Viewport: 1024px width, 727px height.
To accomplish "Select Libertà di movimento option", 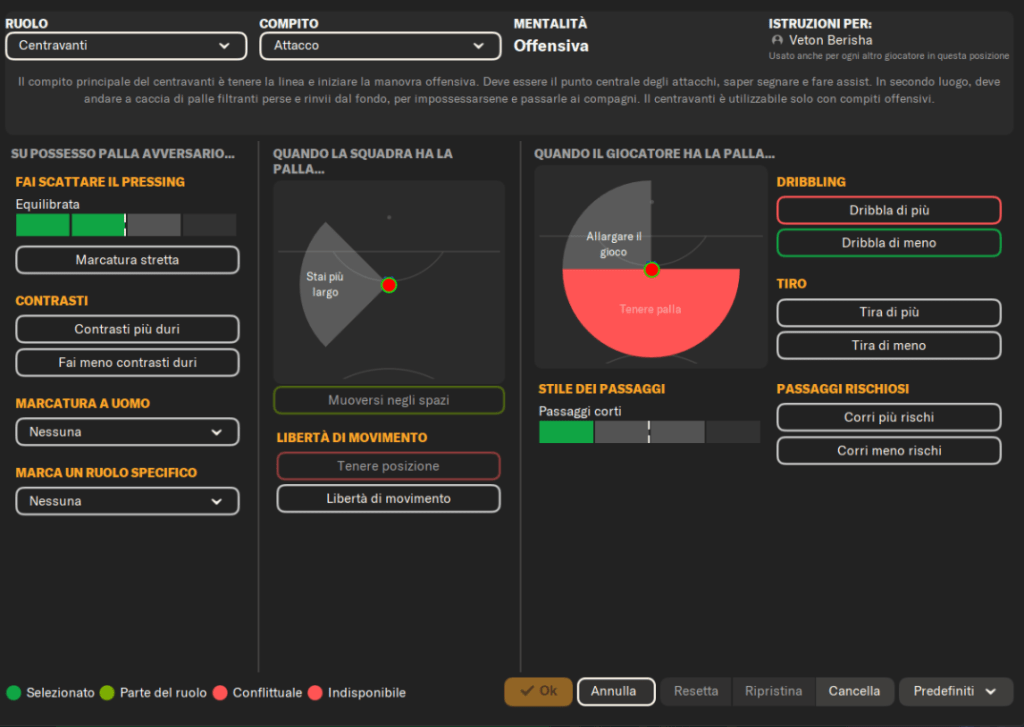I will [388, 498].
